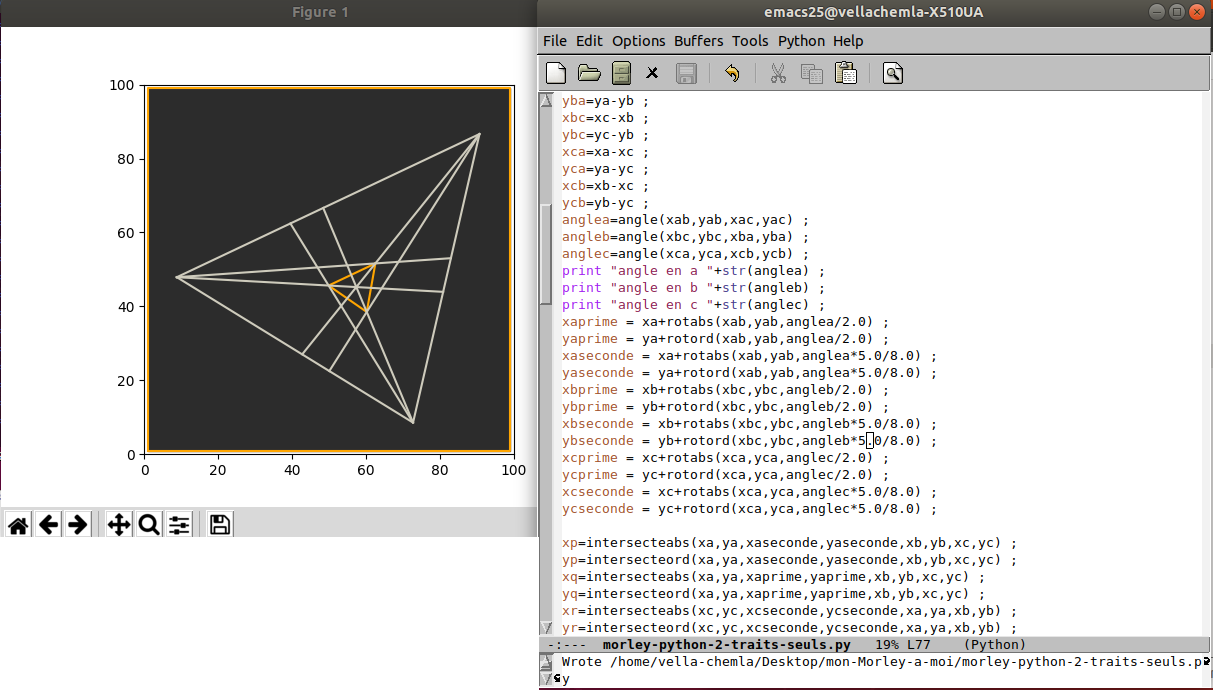The height and width of the screenshot is (690, 1213).
Task: Paste from clipboard using toolbar icon
Action: point(845,73)
